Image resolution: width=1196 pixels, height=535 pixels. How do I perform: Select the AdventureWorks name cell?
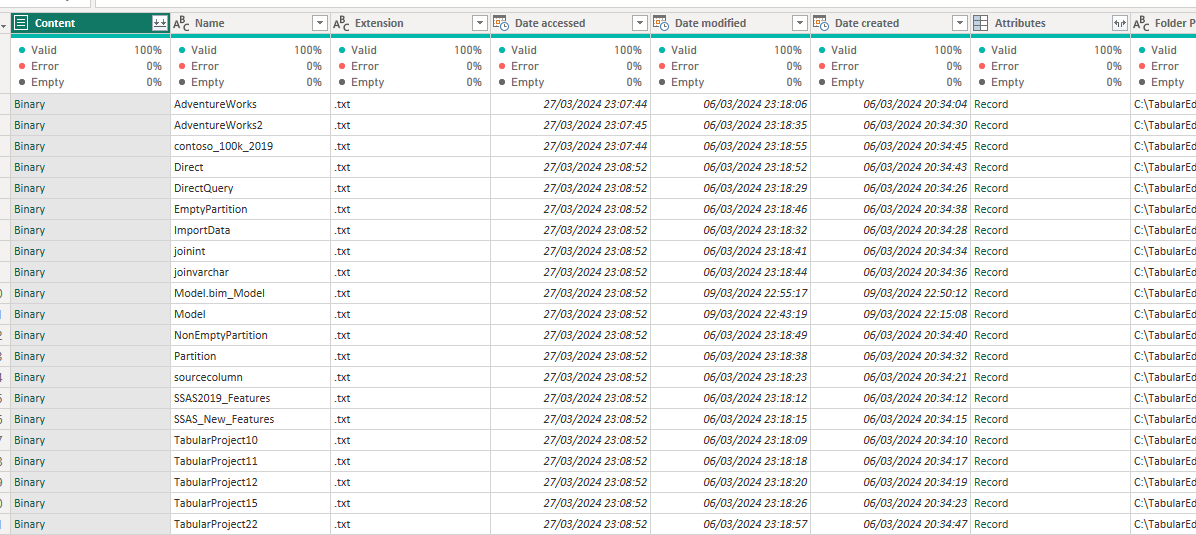[x=250, y=104]
